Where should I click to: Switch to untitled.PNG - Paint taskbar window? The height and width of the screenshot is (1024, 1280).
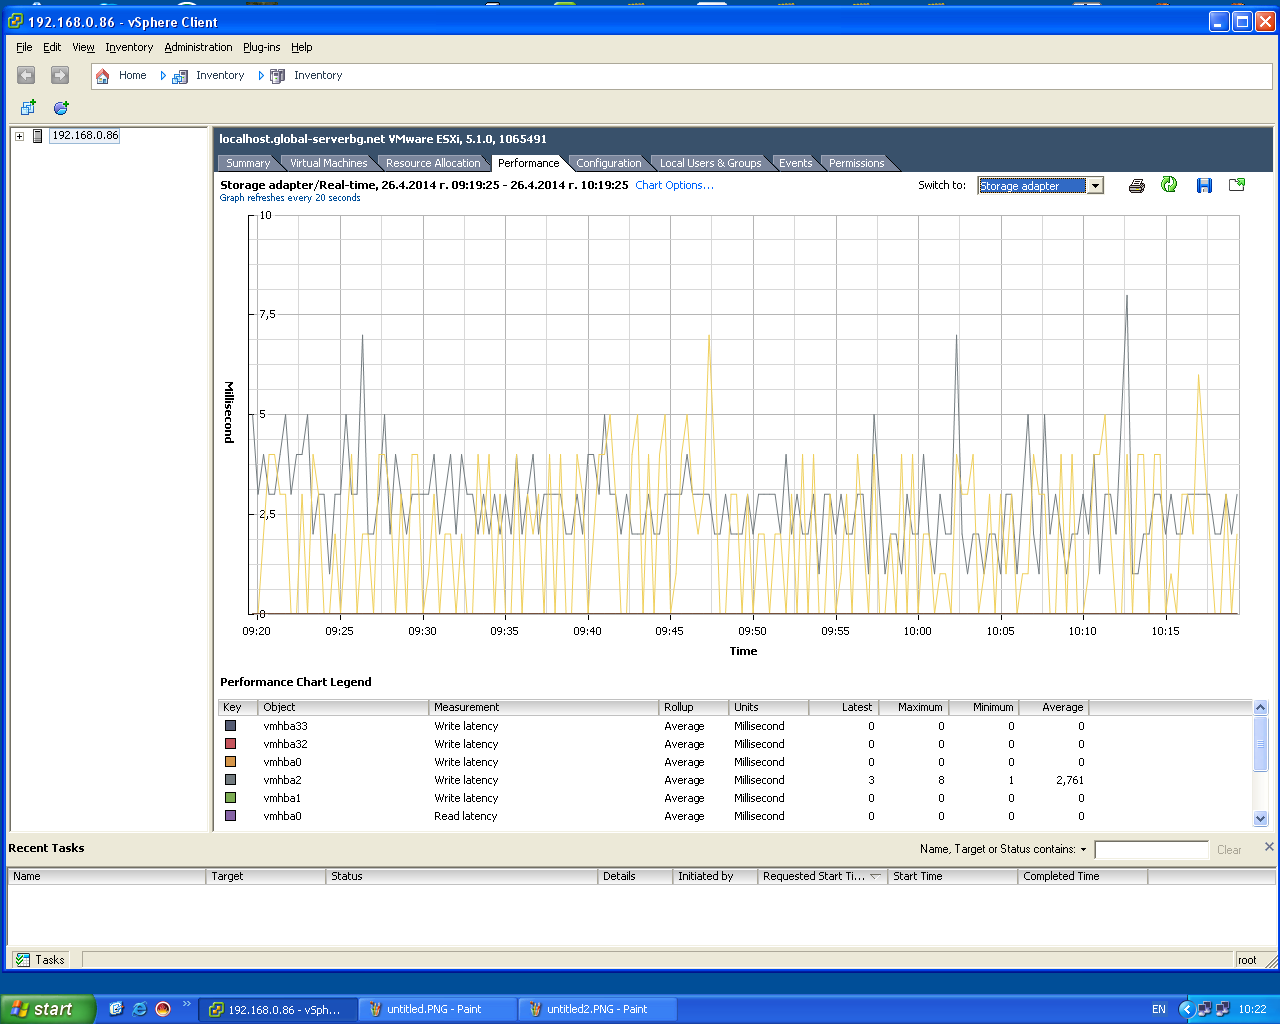438,1009
